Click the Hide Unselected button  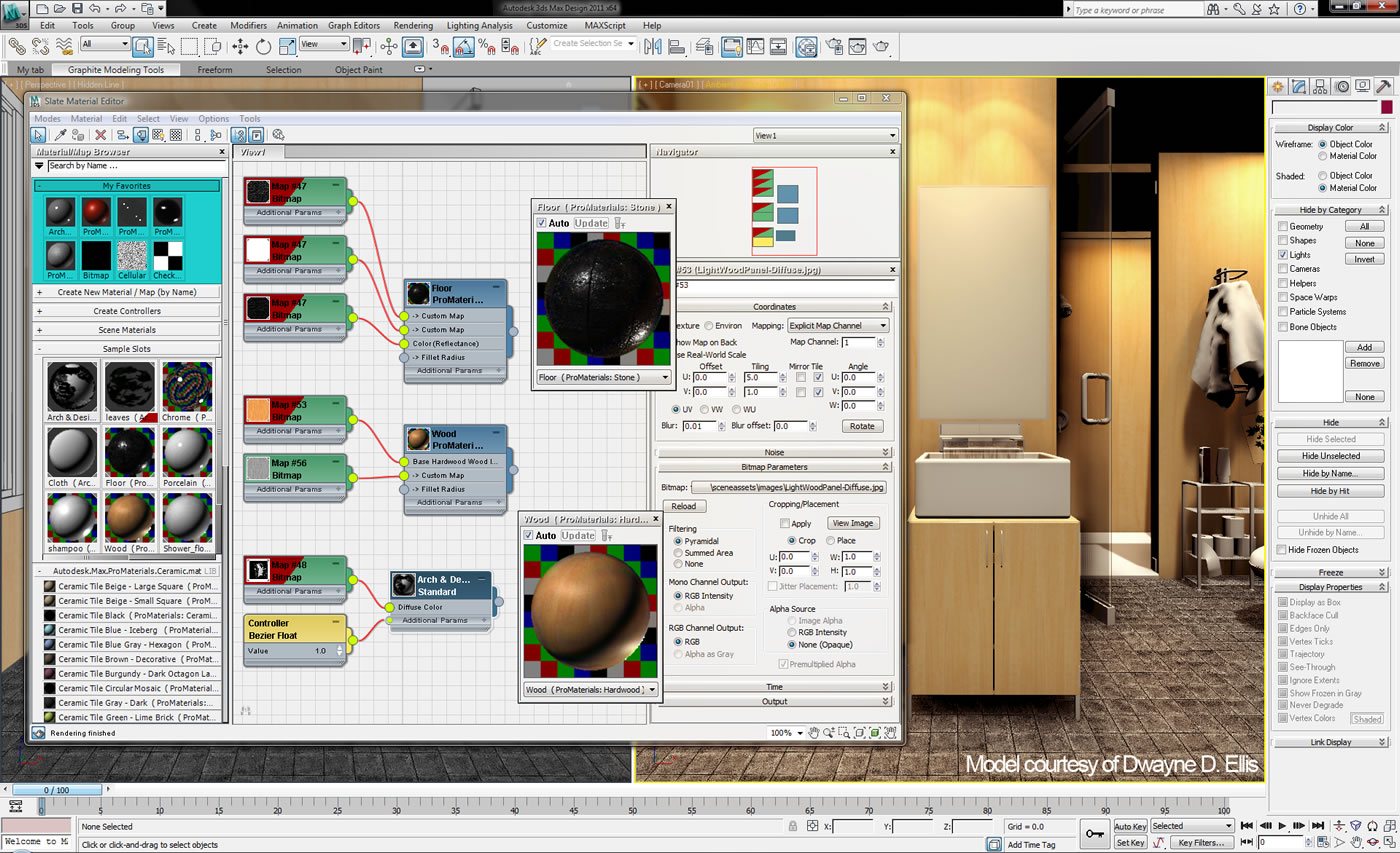pos(1329,456)
